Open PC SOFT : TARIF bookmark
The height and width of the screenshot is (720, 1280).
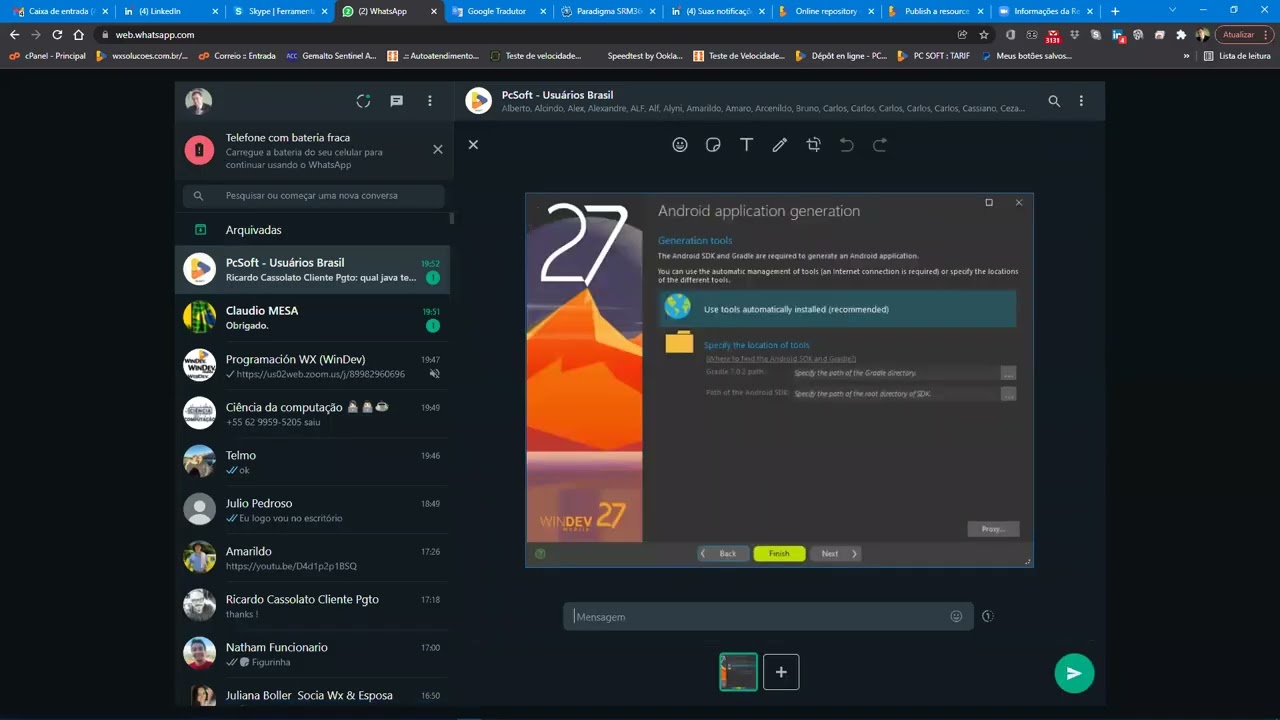click(x=934, y=56)
